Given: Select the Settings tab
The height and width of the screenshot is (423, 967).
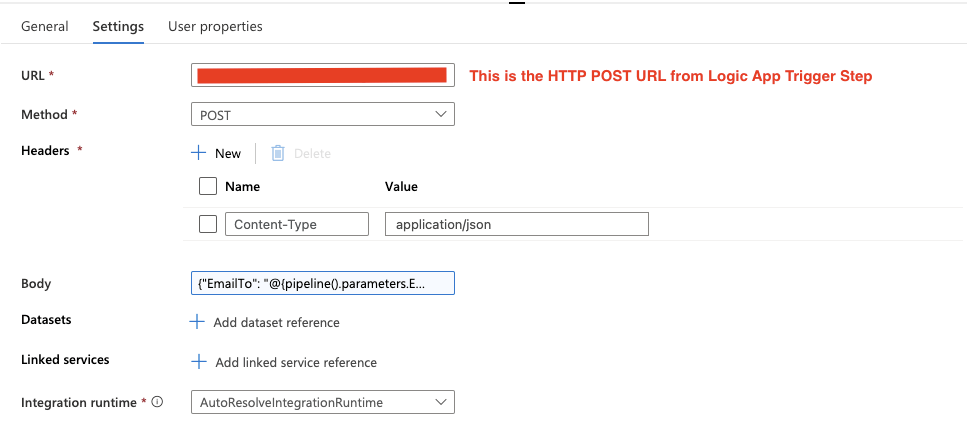Looking at the screenshot, I should [x=118, y=26].
